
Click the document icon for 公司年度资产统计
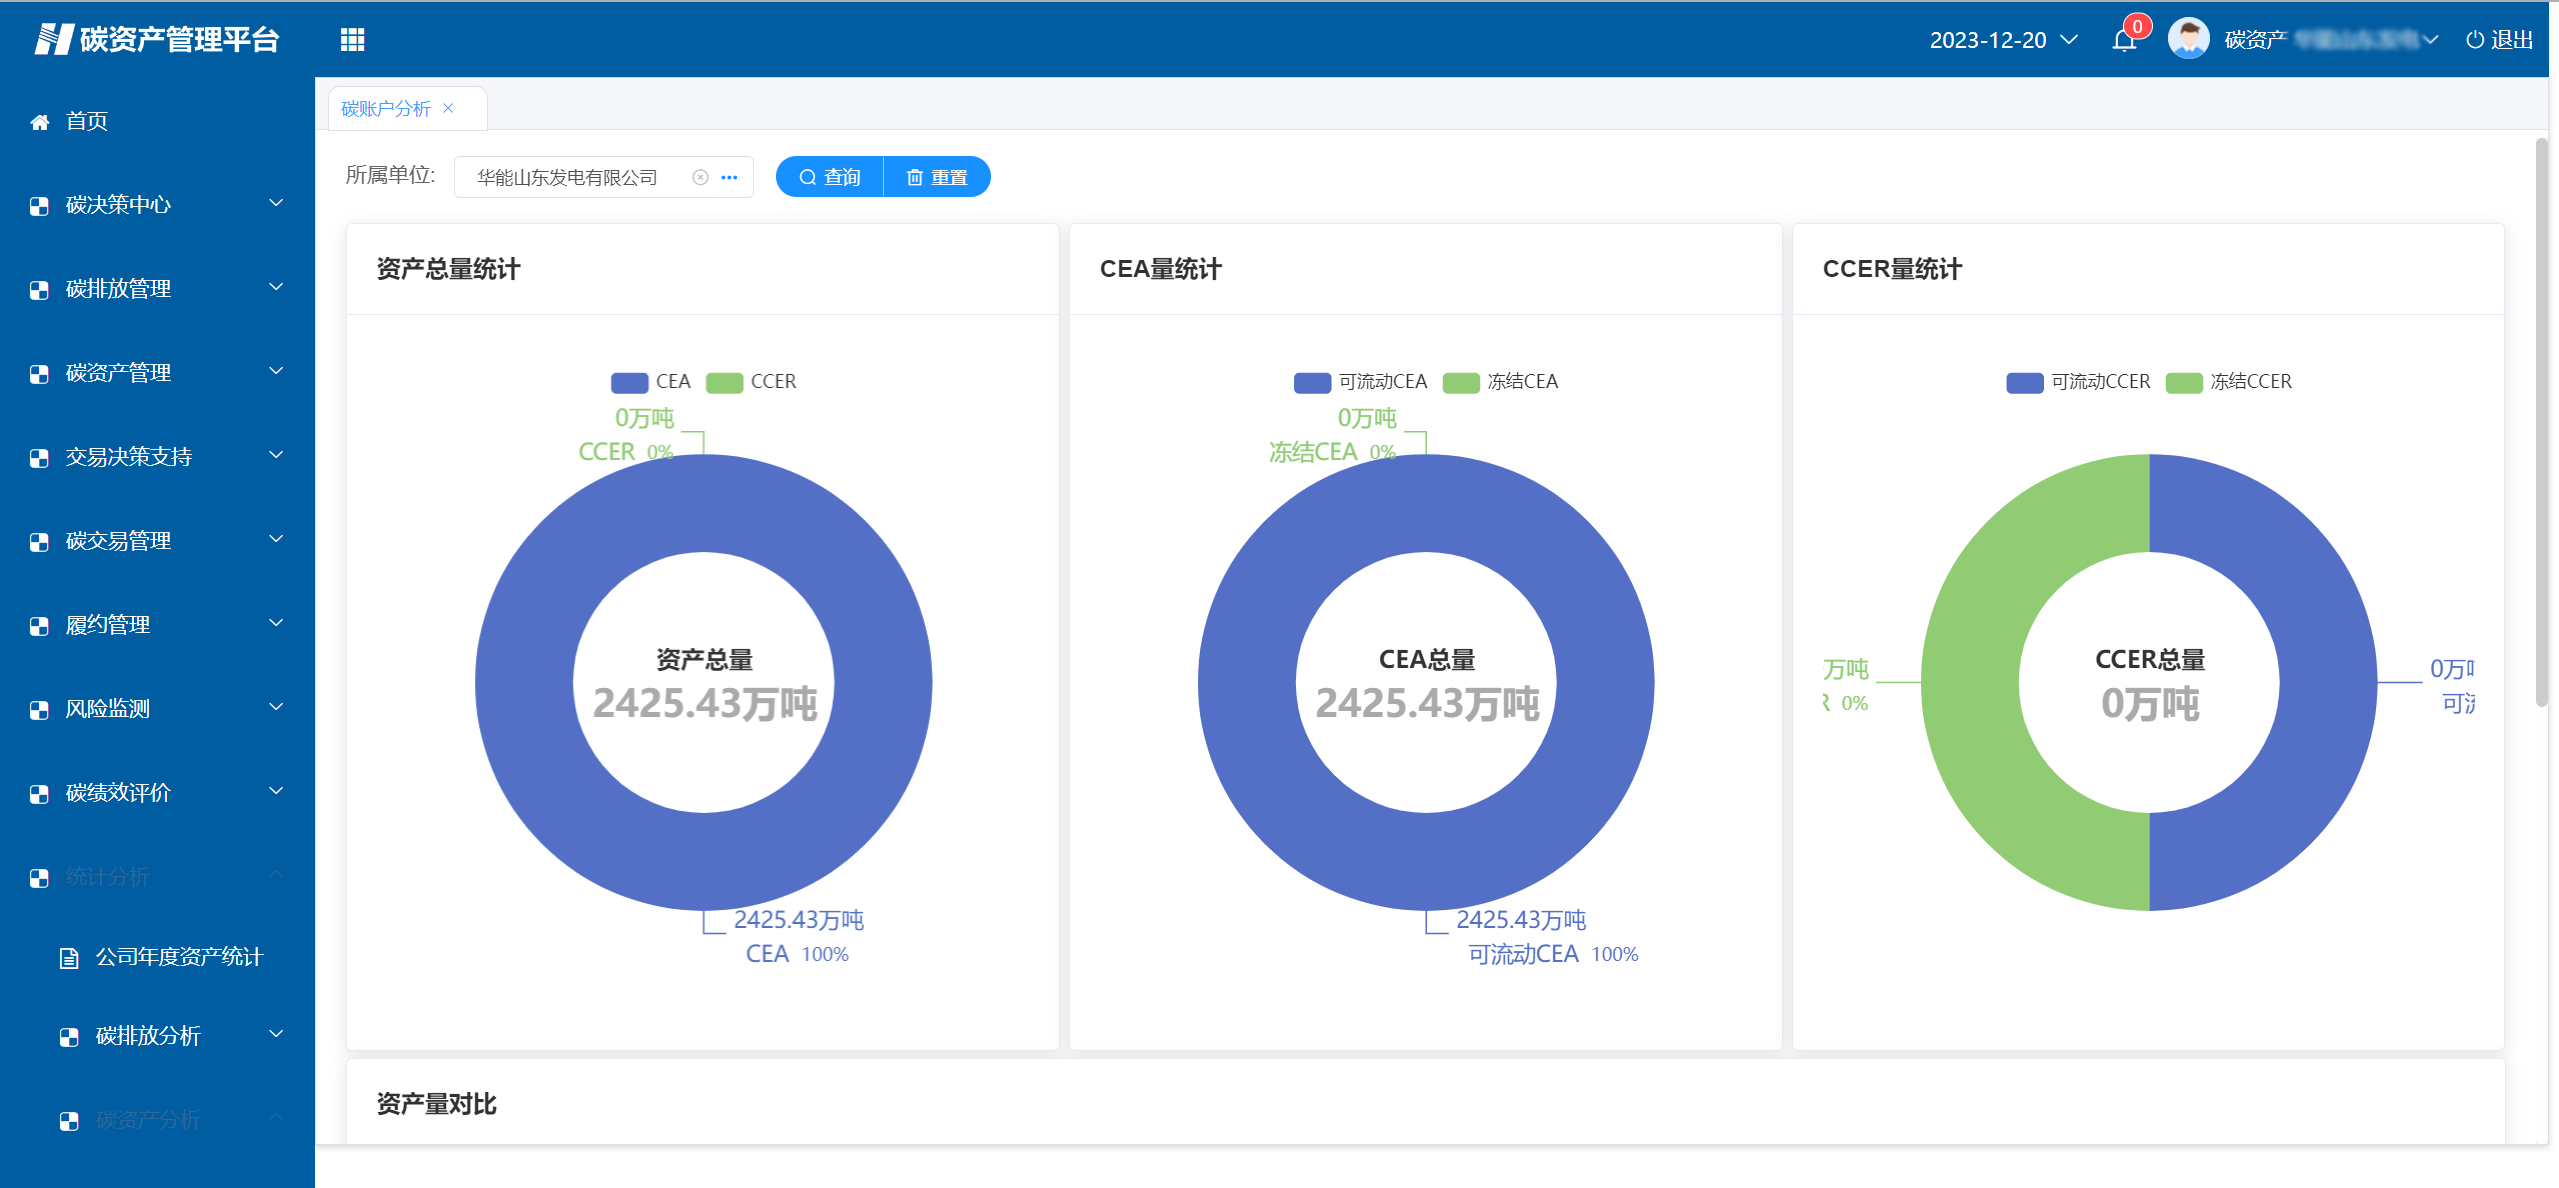tap(69, 958)
